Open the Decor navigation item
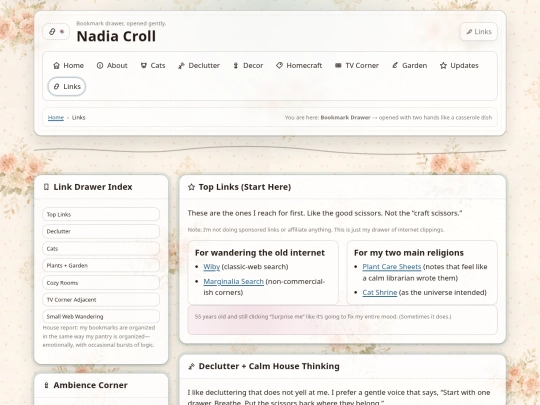This screenshot has height=405, width=540. pos(248,65)
